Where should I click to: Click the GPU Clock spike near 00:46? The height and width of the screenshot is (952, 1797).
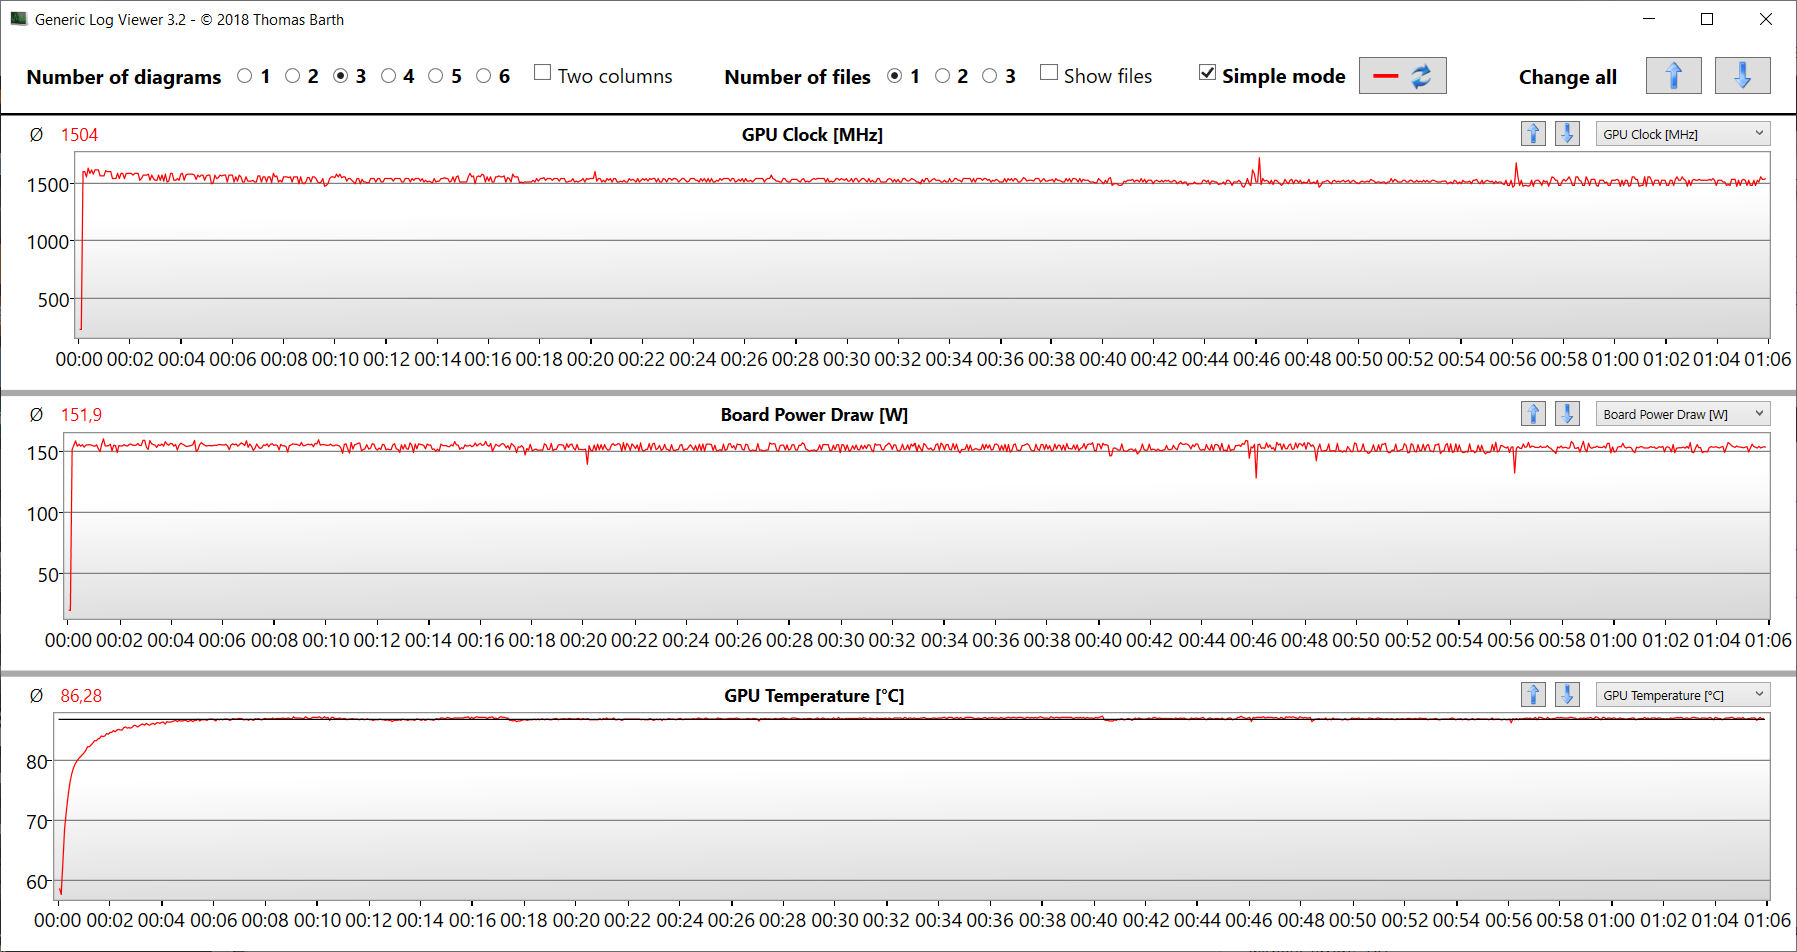pos(1259,161)
